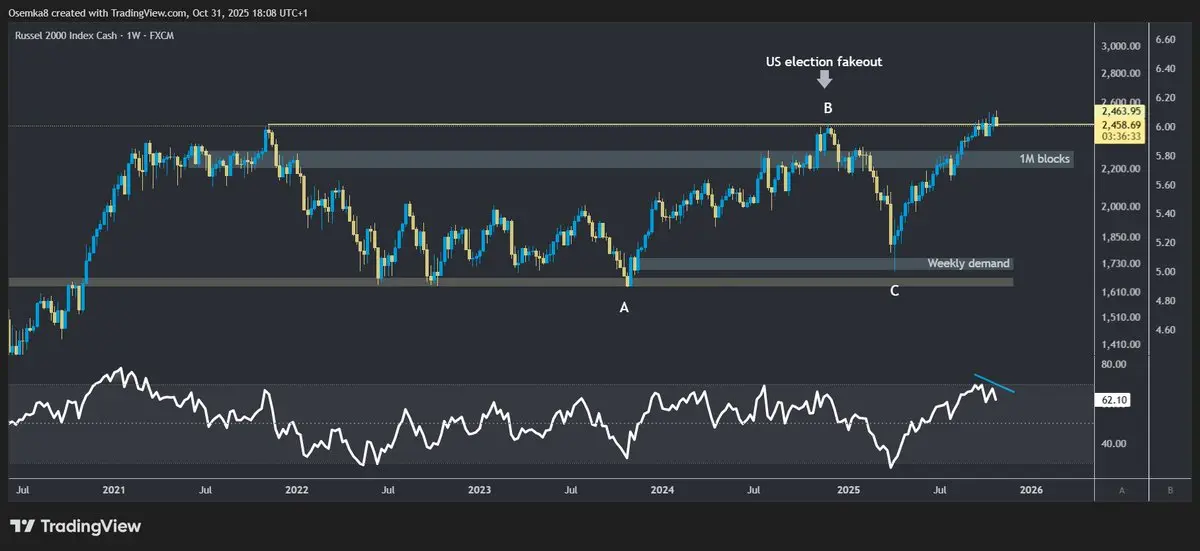
Task: Click the 1,850.00 price scale label
Action: click(1121, 238)
